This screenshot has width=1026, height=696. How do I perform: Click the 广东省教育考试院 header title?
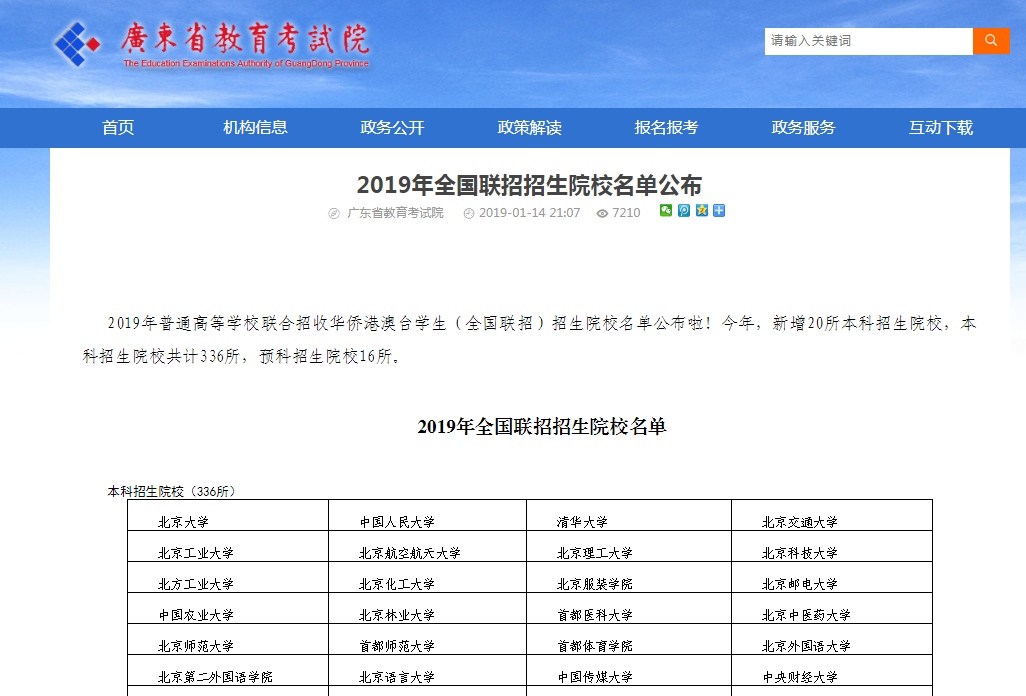[x=245, y=39]
